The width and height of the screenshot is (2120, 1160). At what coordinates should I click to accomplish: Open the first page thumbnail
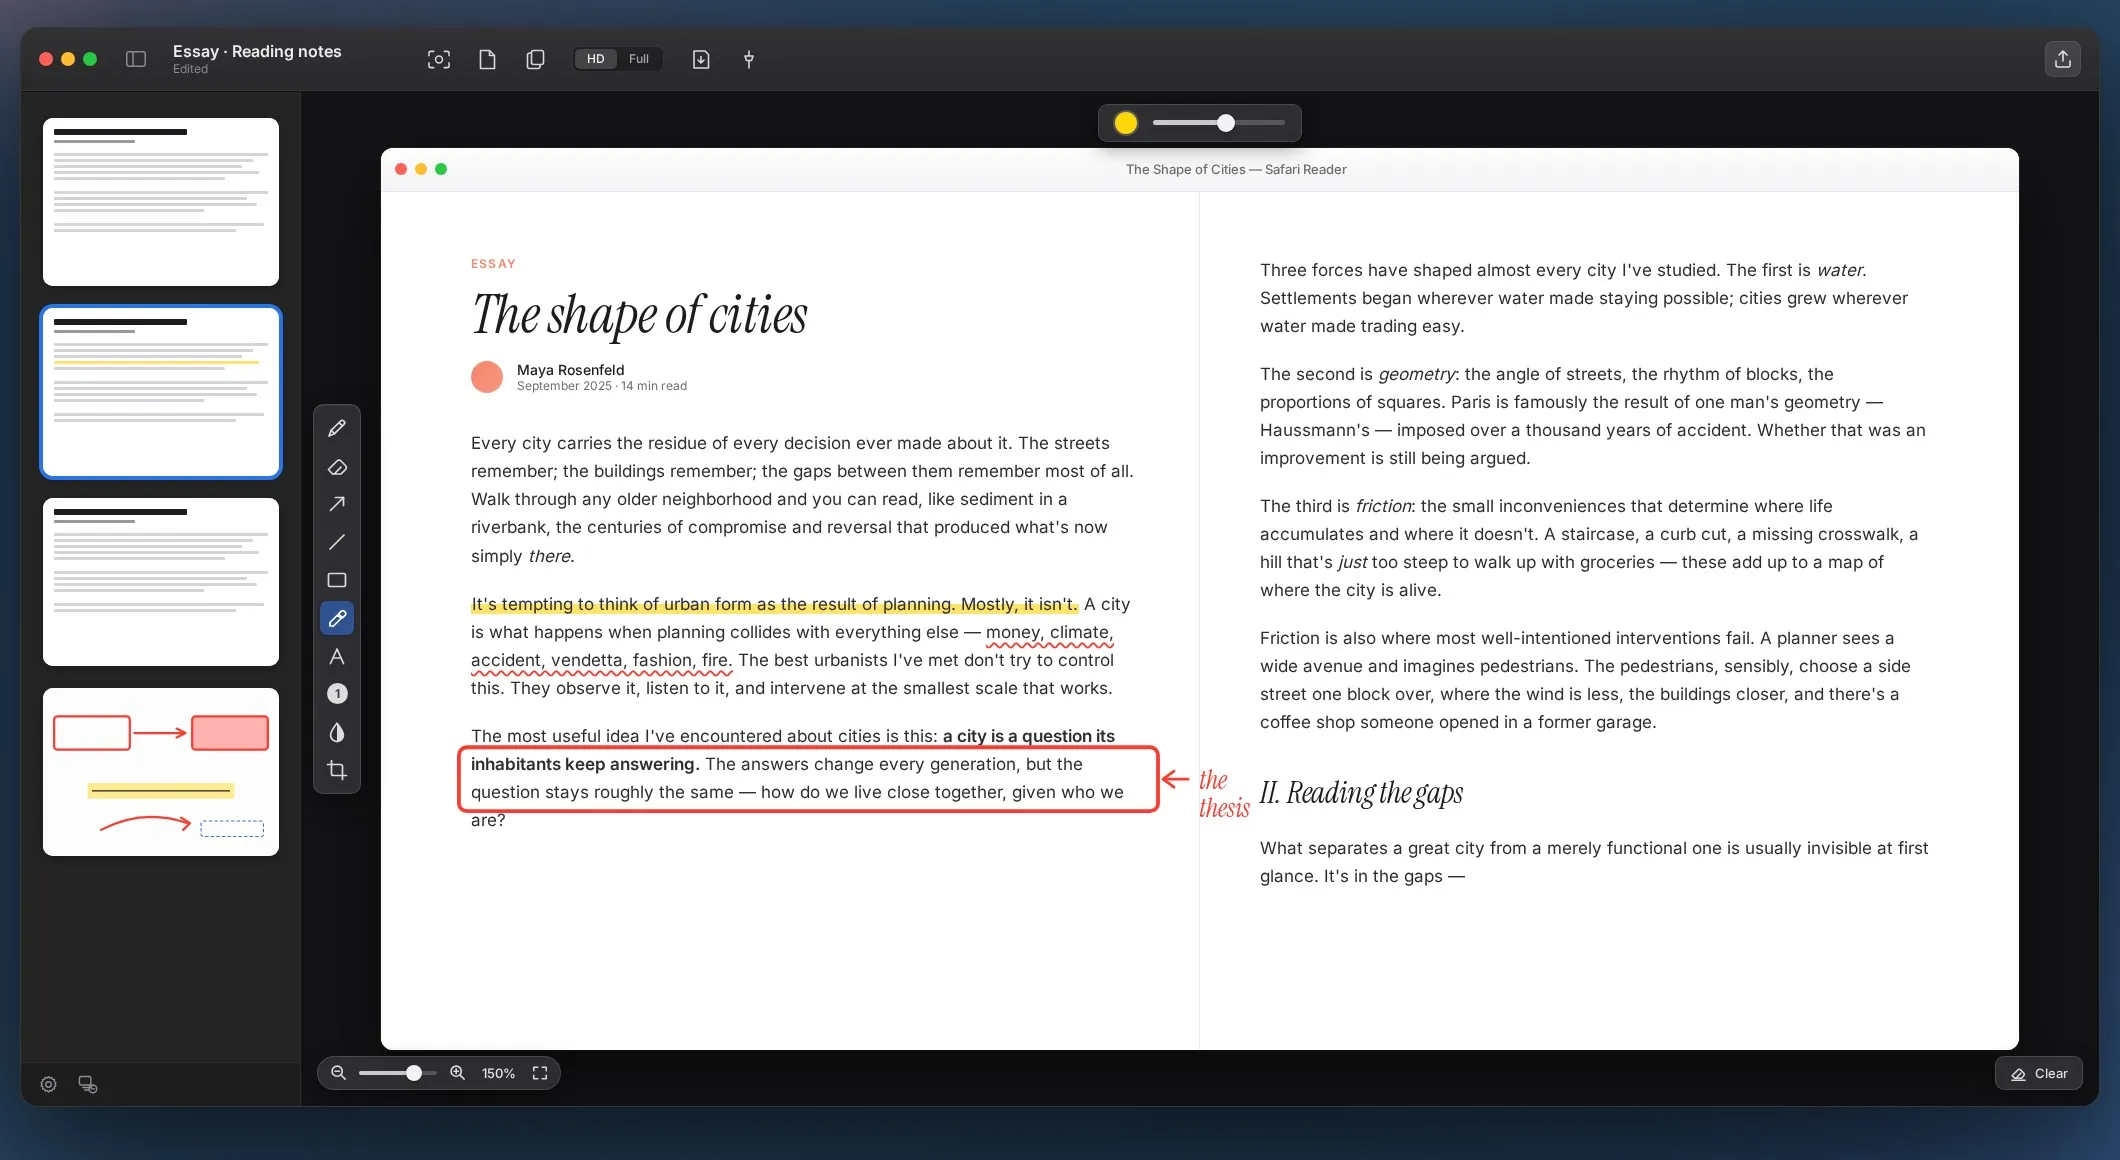coord(161,202)
